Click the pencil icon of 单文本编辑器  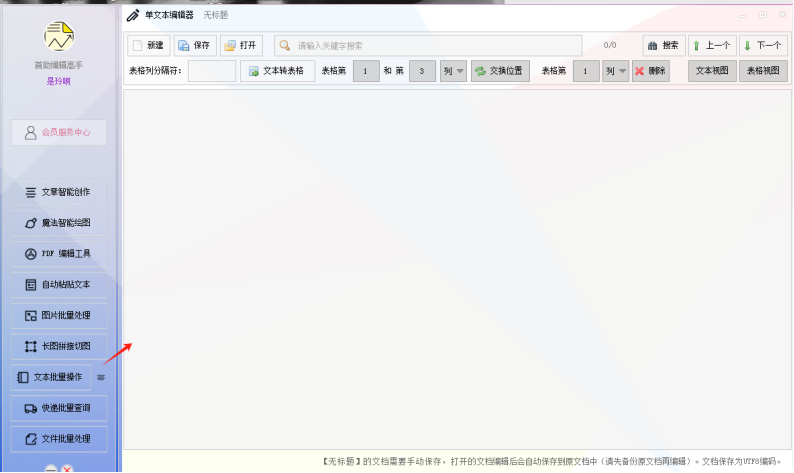(x=133, y=15)
